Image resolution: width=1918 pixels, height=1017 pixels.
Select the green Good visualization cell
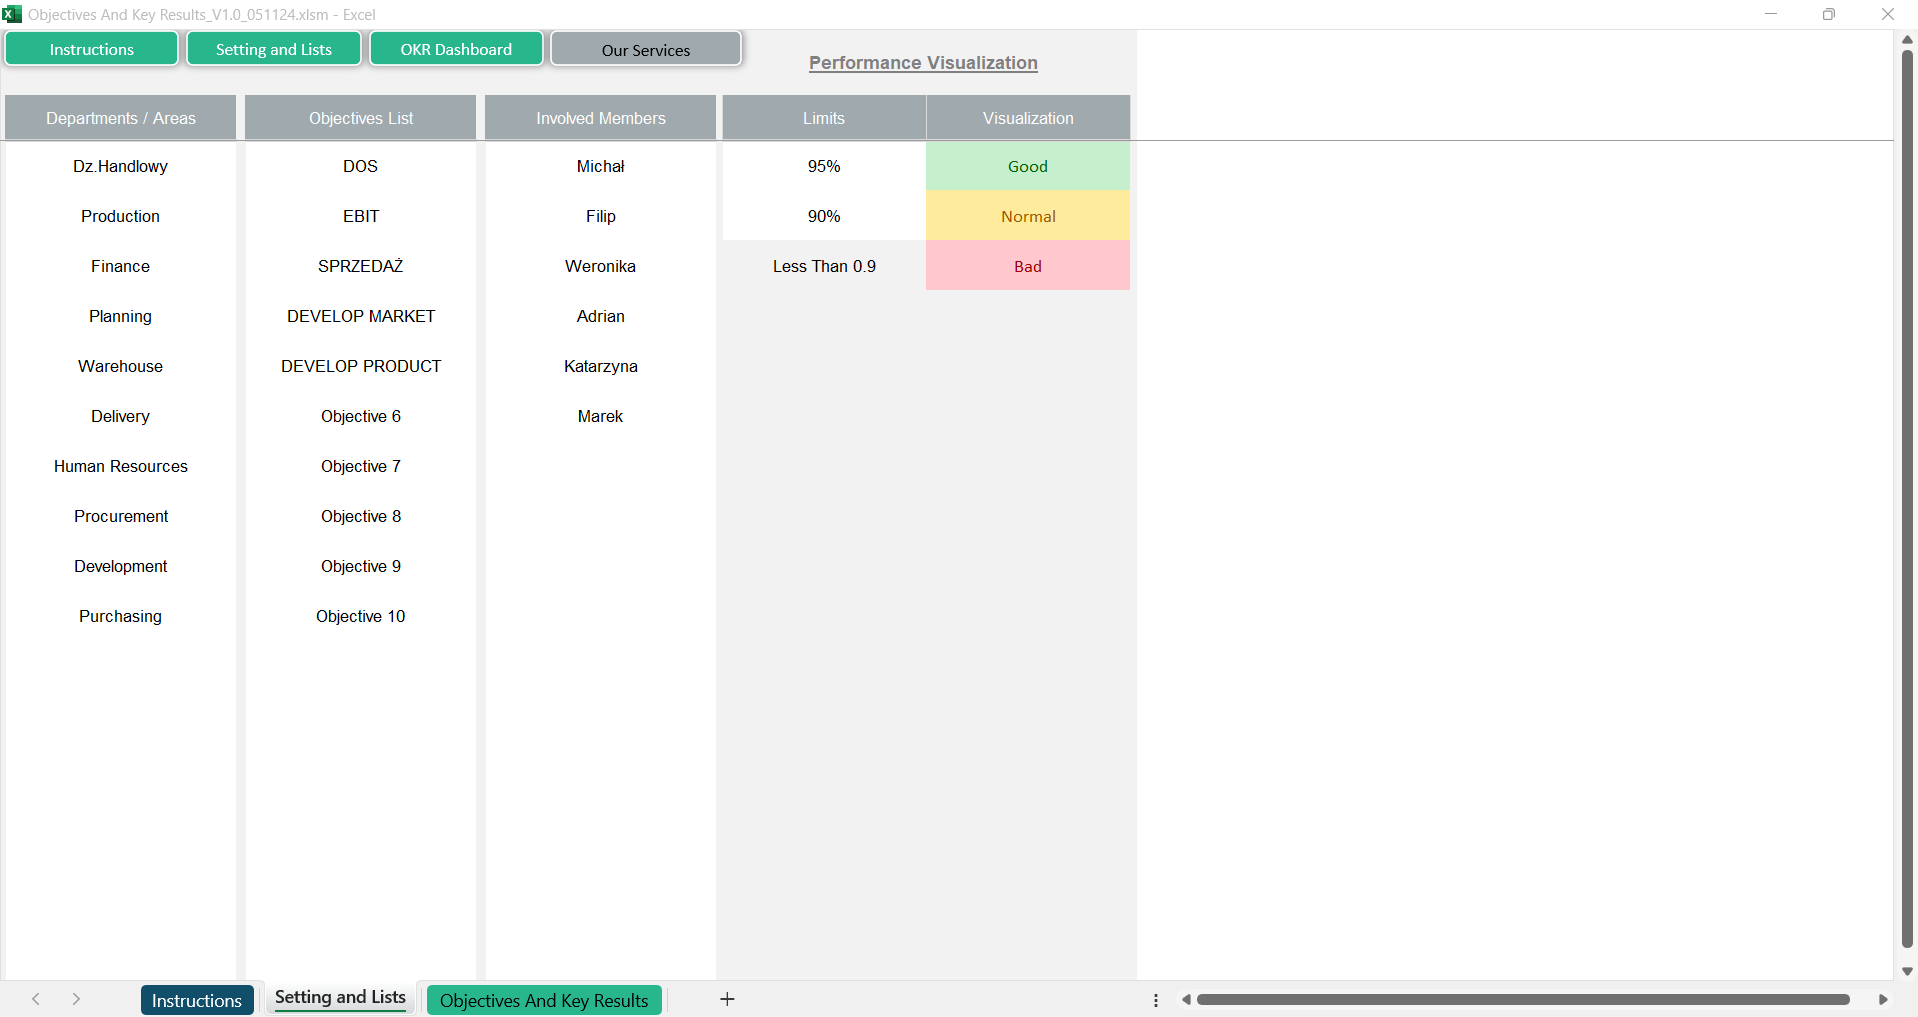point(1027,166)
